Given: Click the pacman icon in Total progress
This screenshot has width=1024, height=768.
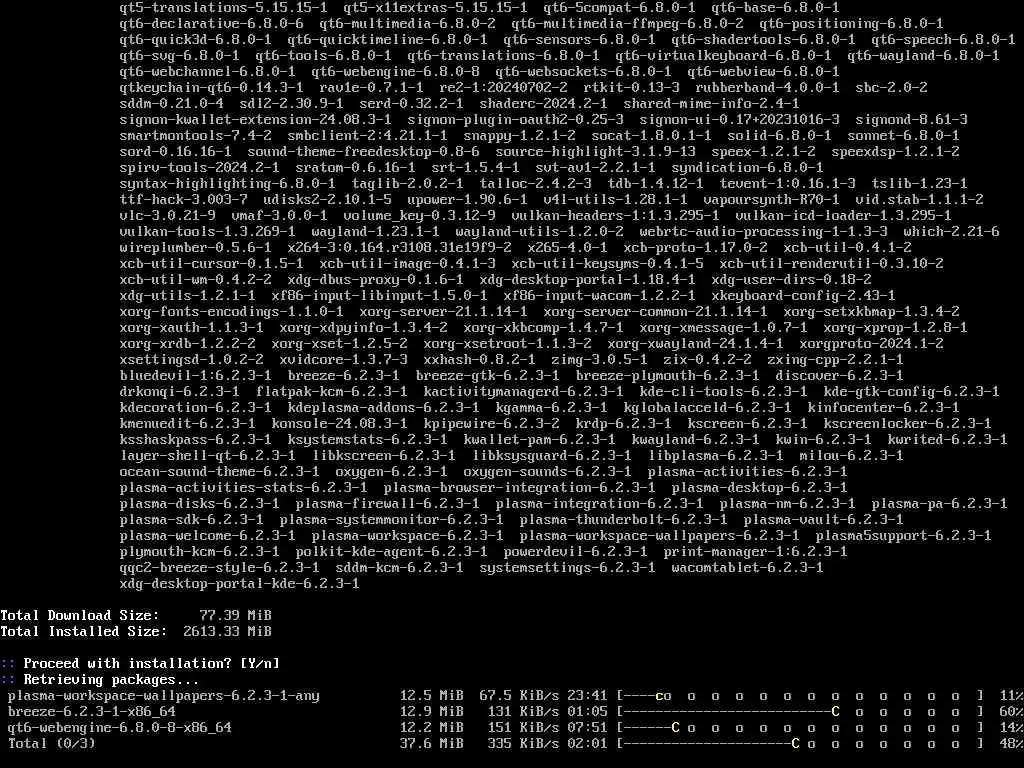Looking at the screenshot, I should coord(795,744).
